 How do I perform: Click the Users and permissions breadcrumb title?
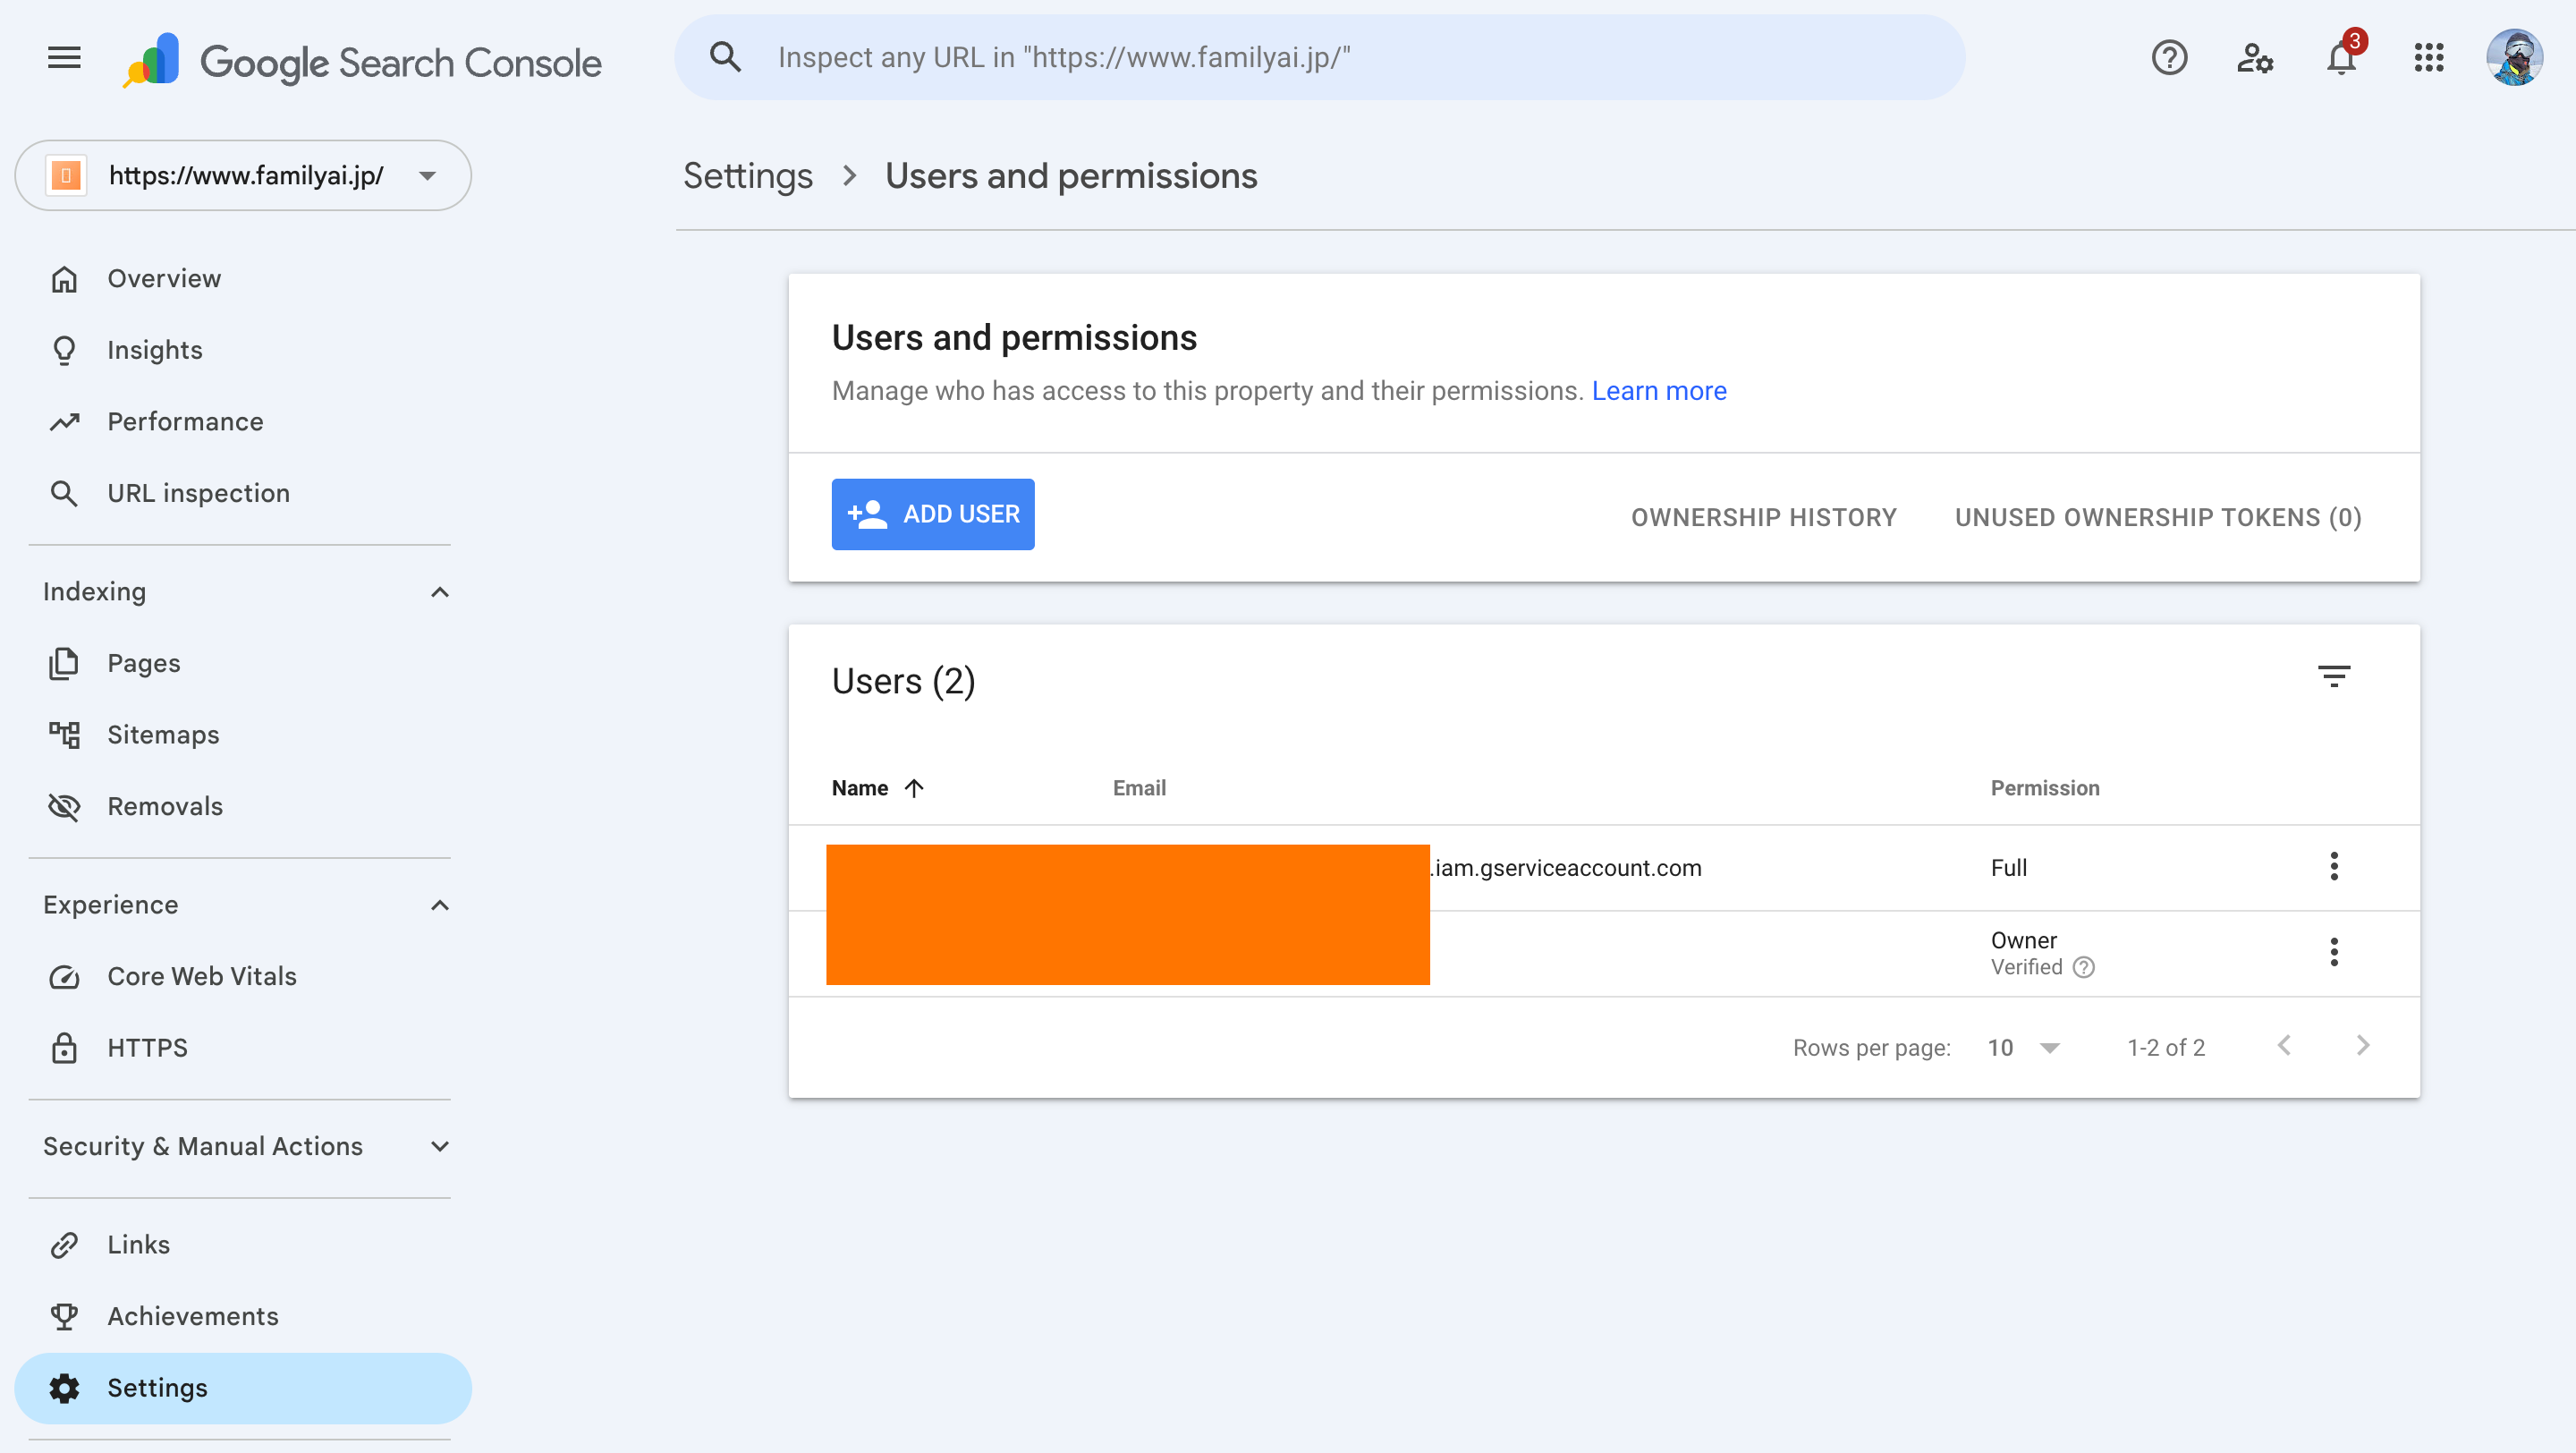tap(1071, 176)
